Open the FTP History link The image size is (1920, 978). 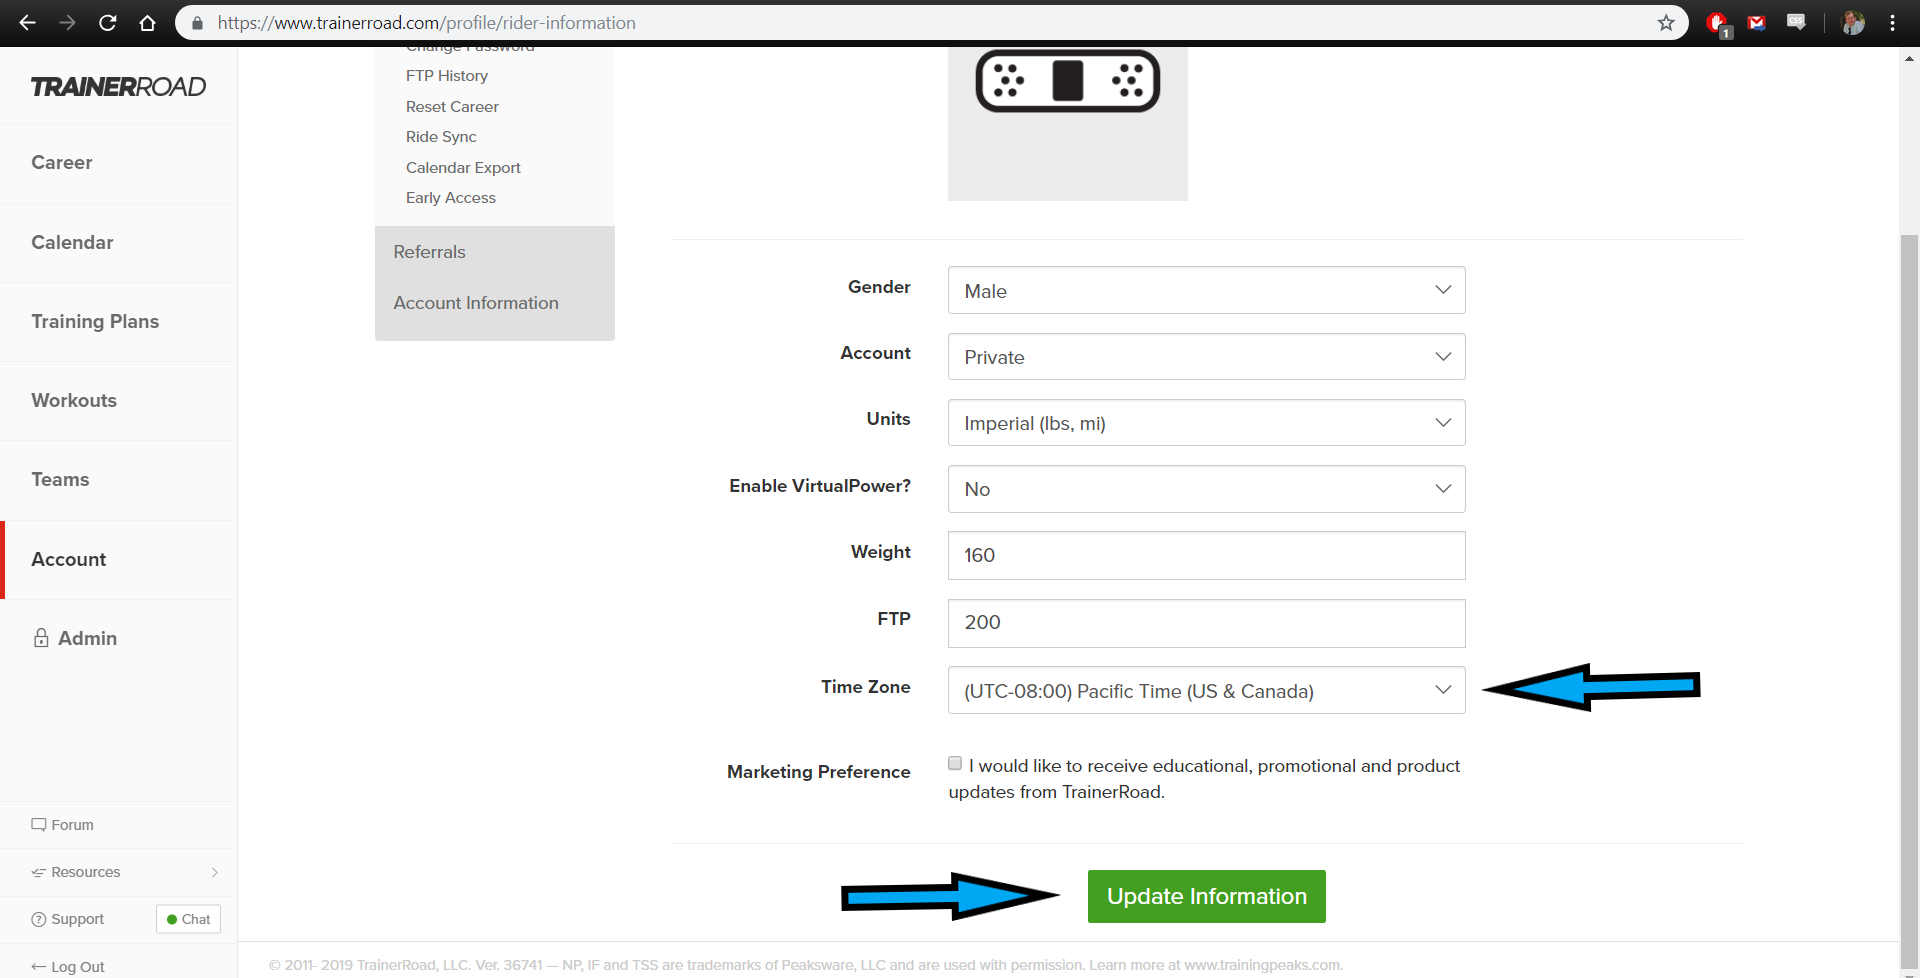click(447, 76)
